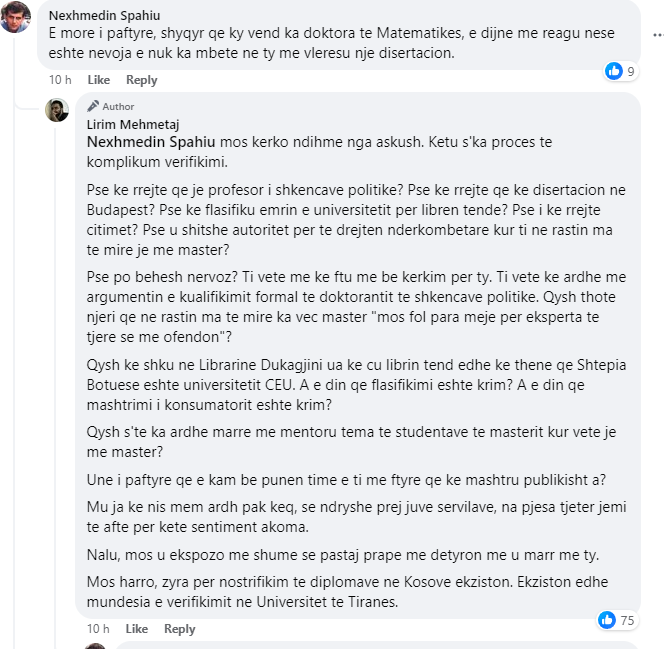Click the Author label text
This screenshot has height=649, width=664.
click(118, 106)
